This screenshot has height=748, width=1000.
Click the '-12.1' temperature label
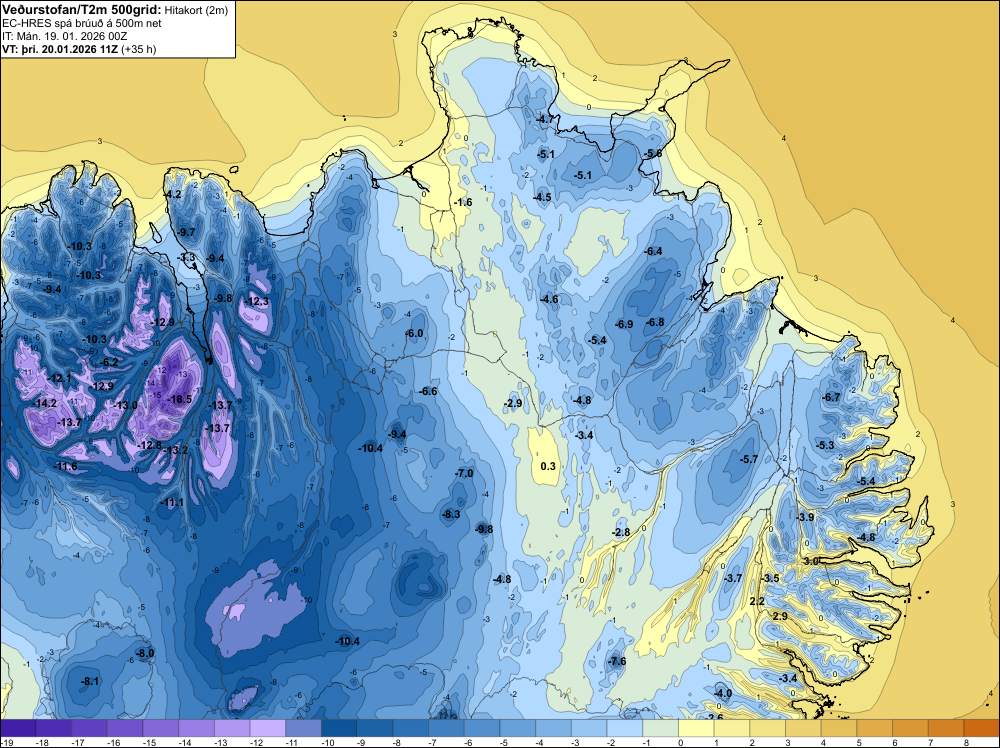(x=60, y=378)
